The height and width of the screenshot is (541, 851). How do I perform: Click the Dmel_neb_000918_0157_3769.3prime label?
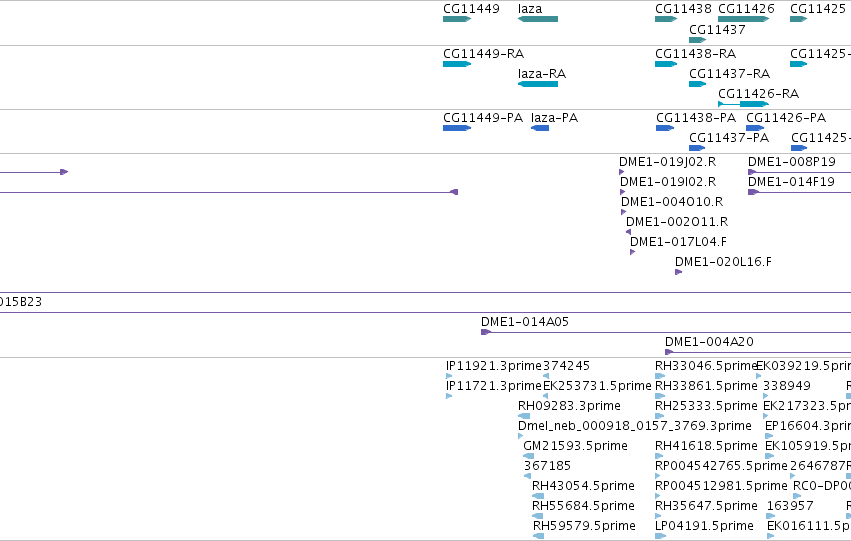[x=635, y=426]
